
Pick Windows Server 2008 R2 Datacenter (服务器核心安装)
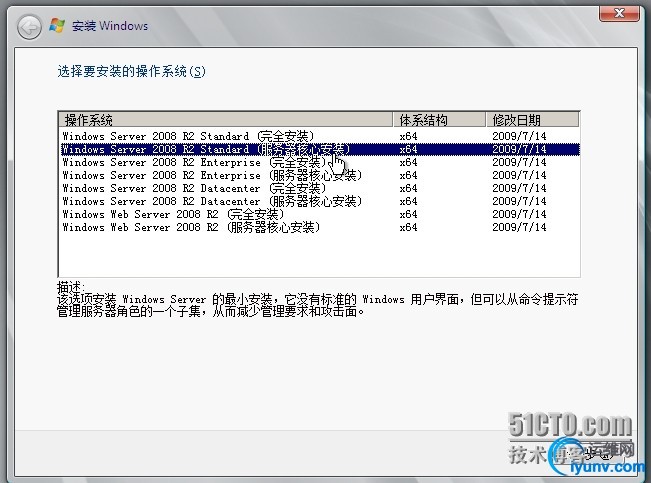pyautogui.click(x=319, y=201)
